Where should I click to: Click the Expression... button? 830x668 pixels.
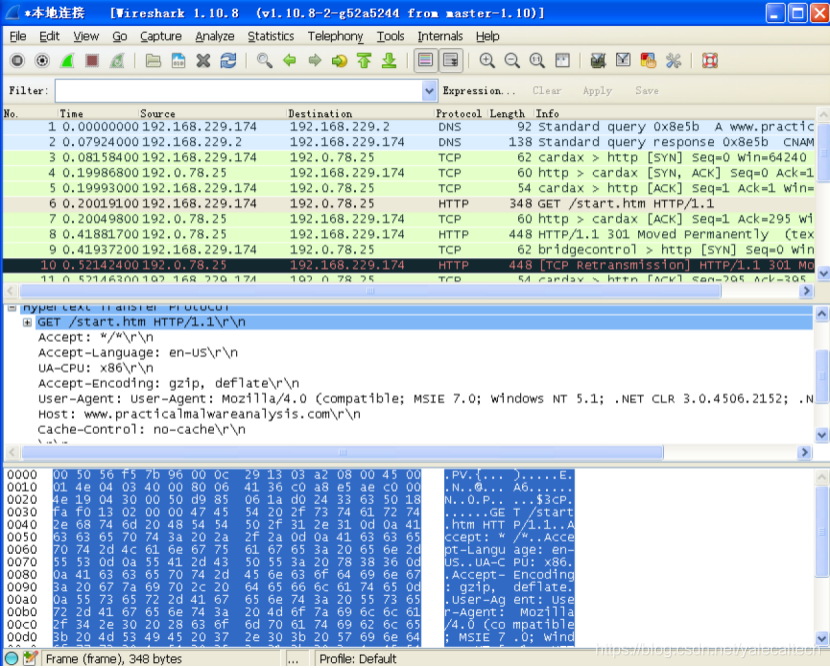pyautogui.click(x=479, y=91)
